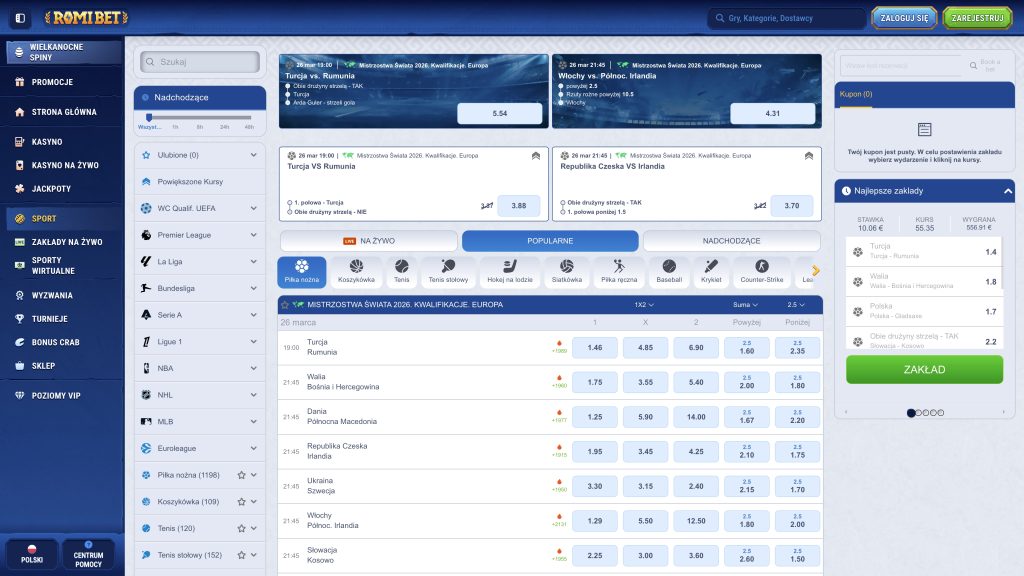Image resolution: width=1024 pixels, height=576 pixels.
Task: Expand Premier League list
Action: (x=253, y=235)
